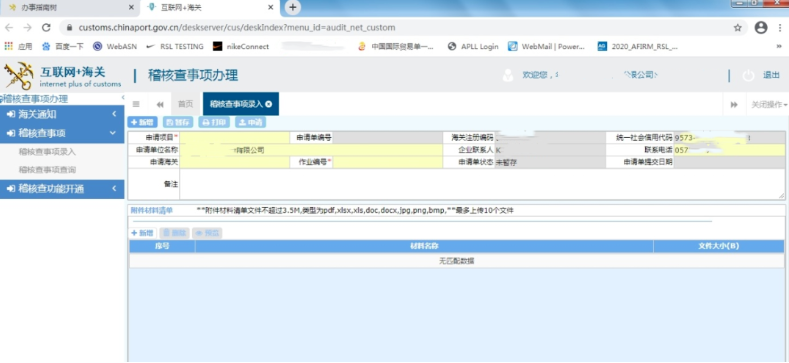Viewport: 789px width, 363px height.
Task: Click the address bar URL
Action: tap(236, 28)
